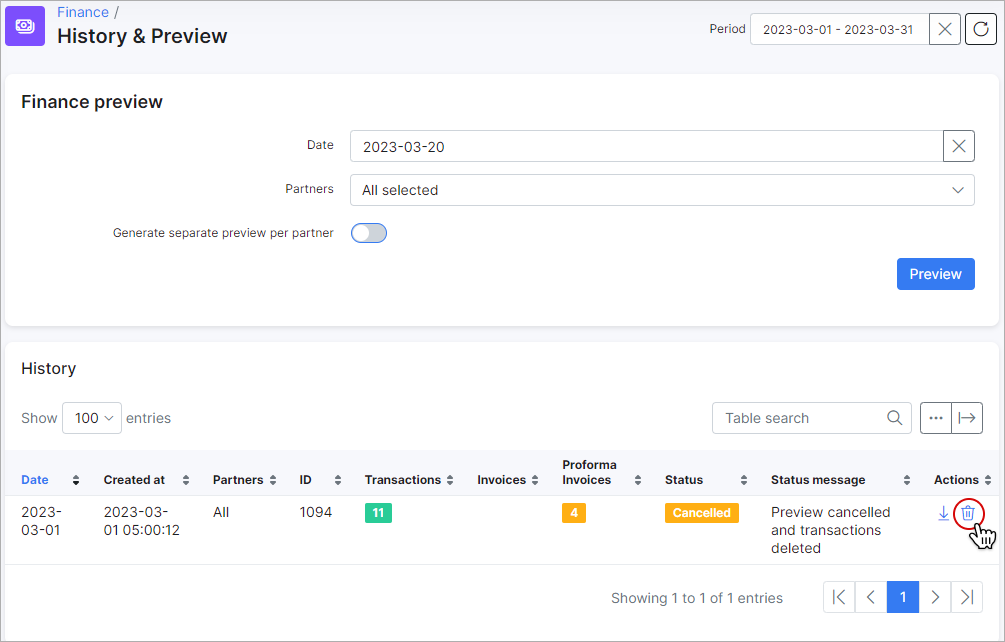This screenshot has width=1005, height=642.
Task: Clear the Date field using the X icon
Action: point(958,146)
